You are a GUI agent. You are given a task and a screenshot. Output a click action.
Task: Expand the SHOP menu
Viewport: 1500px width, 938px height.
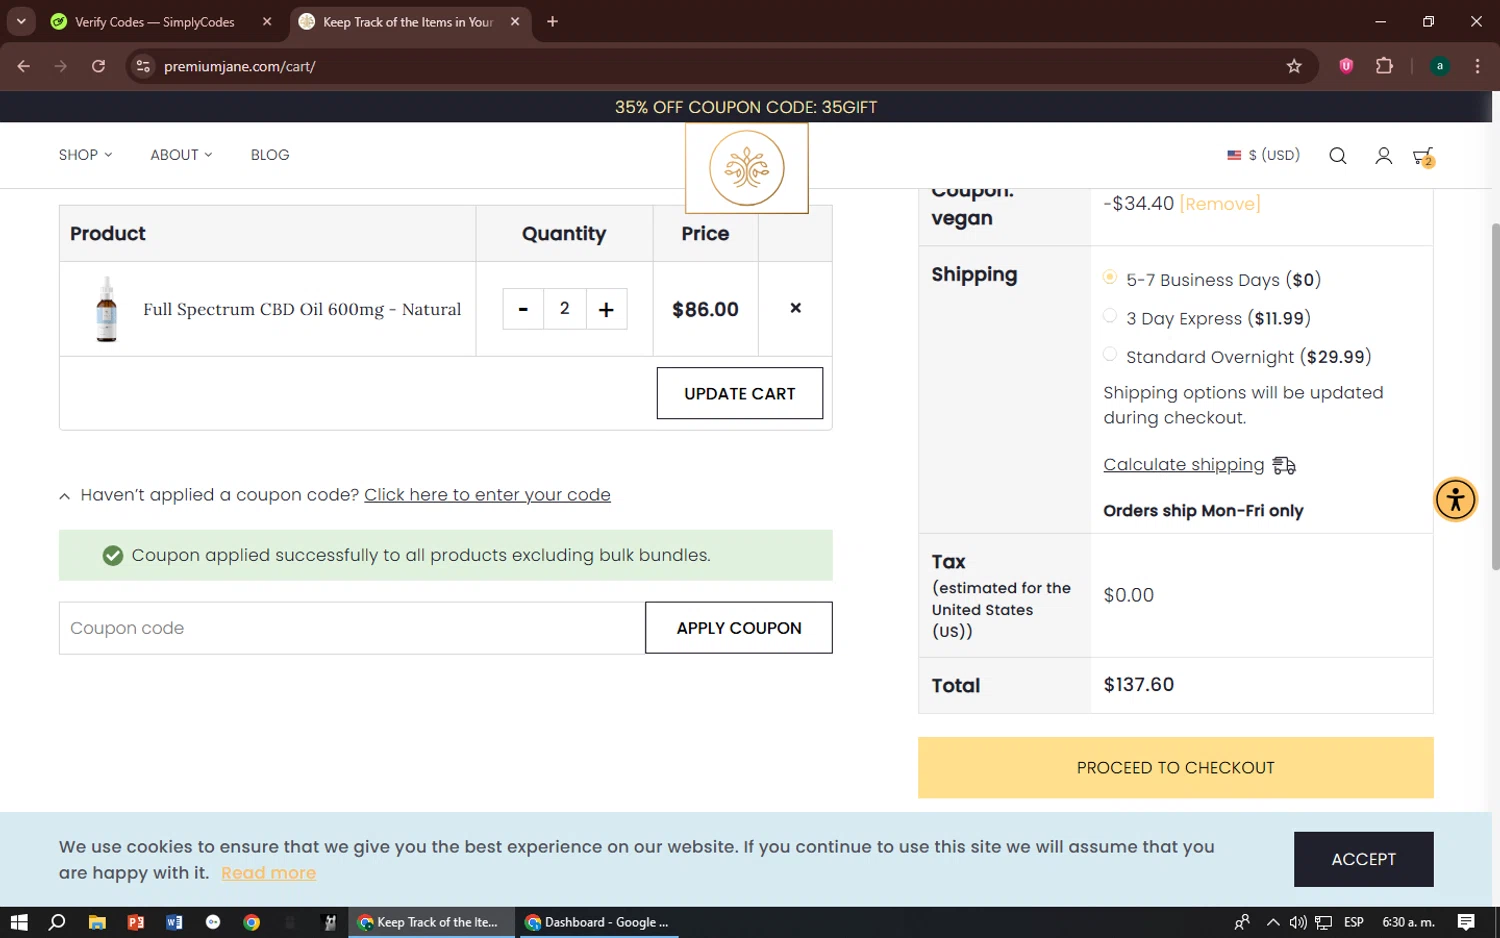point(85,155)
